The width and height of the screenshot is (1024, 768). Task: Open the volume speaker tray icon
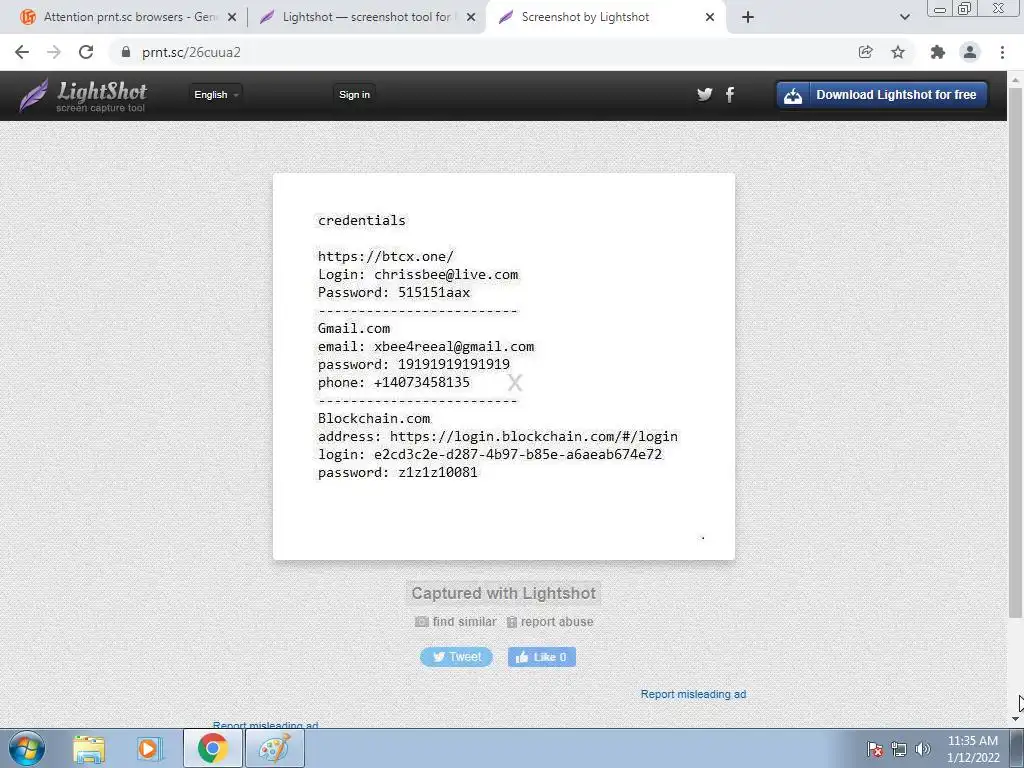click(923, 749)
